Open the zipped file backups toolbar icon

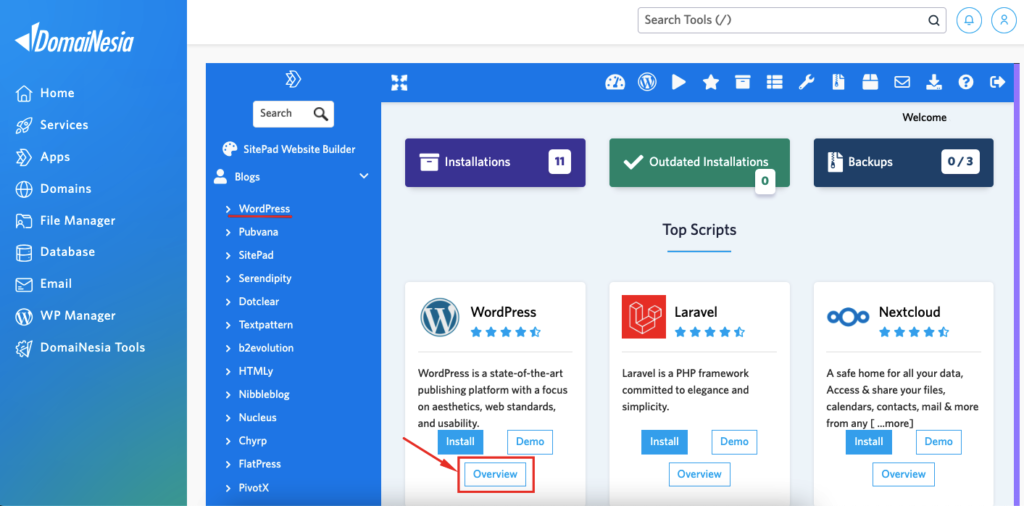[x=839, y=82]
